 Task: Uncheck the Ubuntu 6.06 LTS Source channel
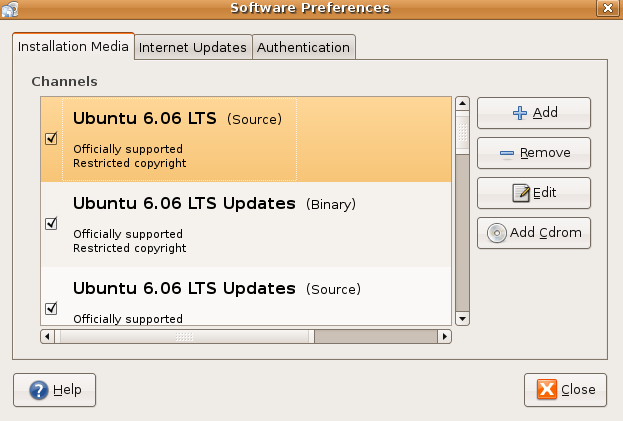click(x=51, y=139)
